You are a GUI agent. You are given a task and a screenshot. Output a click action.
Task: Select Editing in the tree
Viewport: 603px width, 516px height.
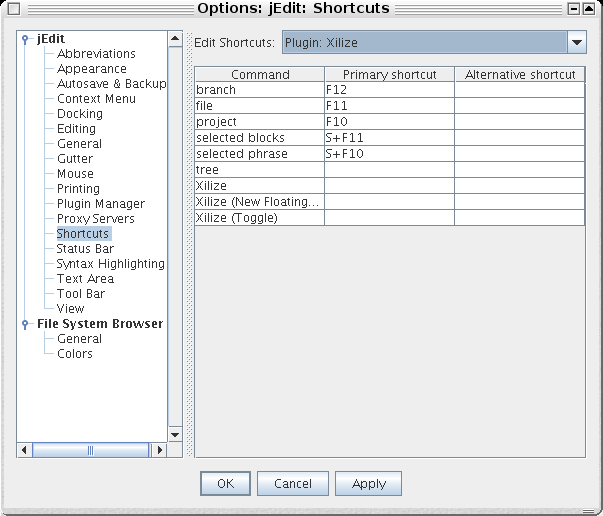(76, 128)
